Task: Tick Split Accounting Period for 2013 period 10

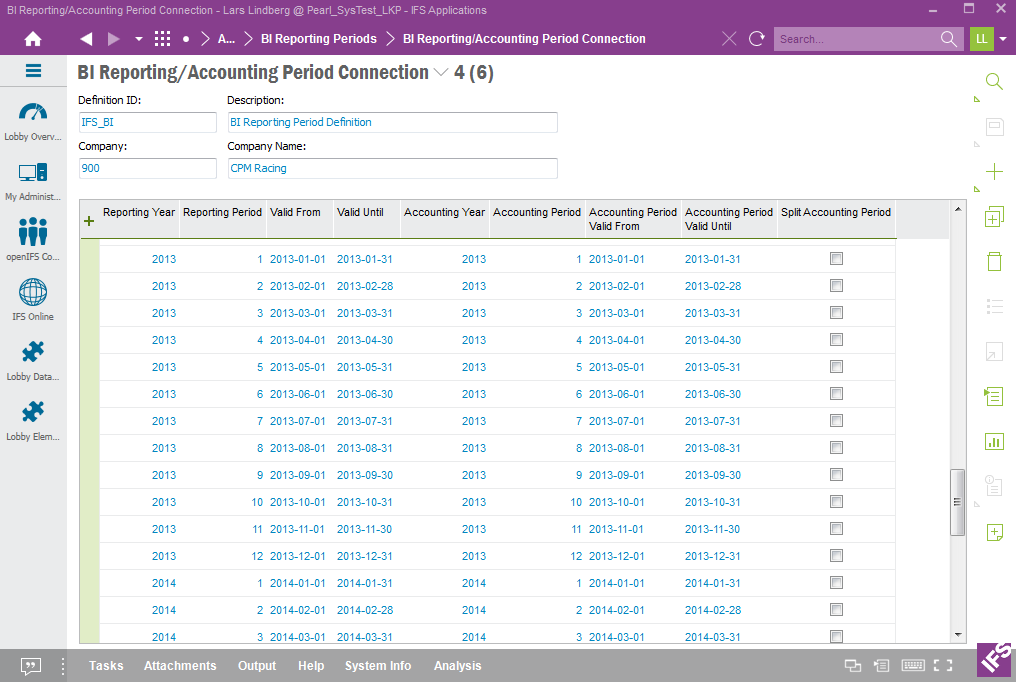Action: [x=837, y=502]
